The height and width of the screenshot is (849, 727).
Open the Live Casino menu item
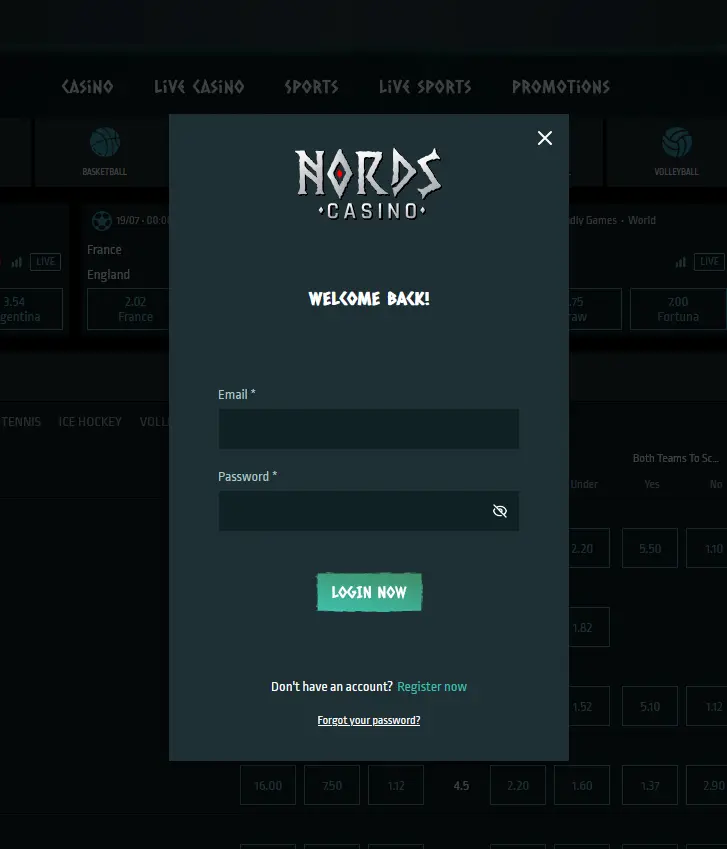[199, 87]
